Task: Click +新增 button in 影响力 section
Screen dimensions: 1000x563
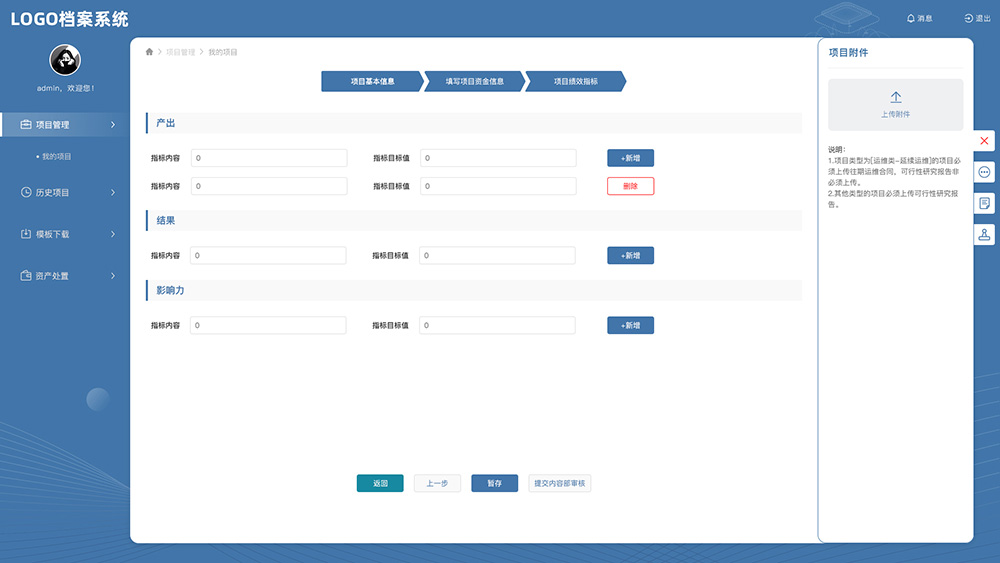Action: click(x=630, y=325)
